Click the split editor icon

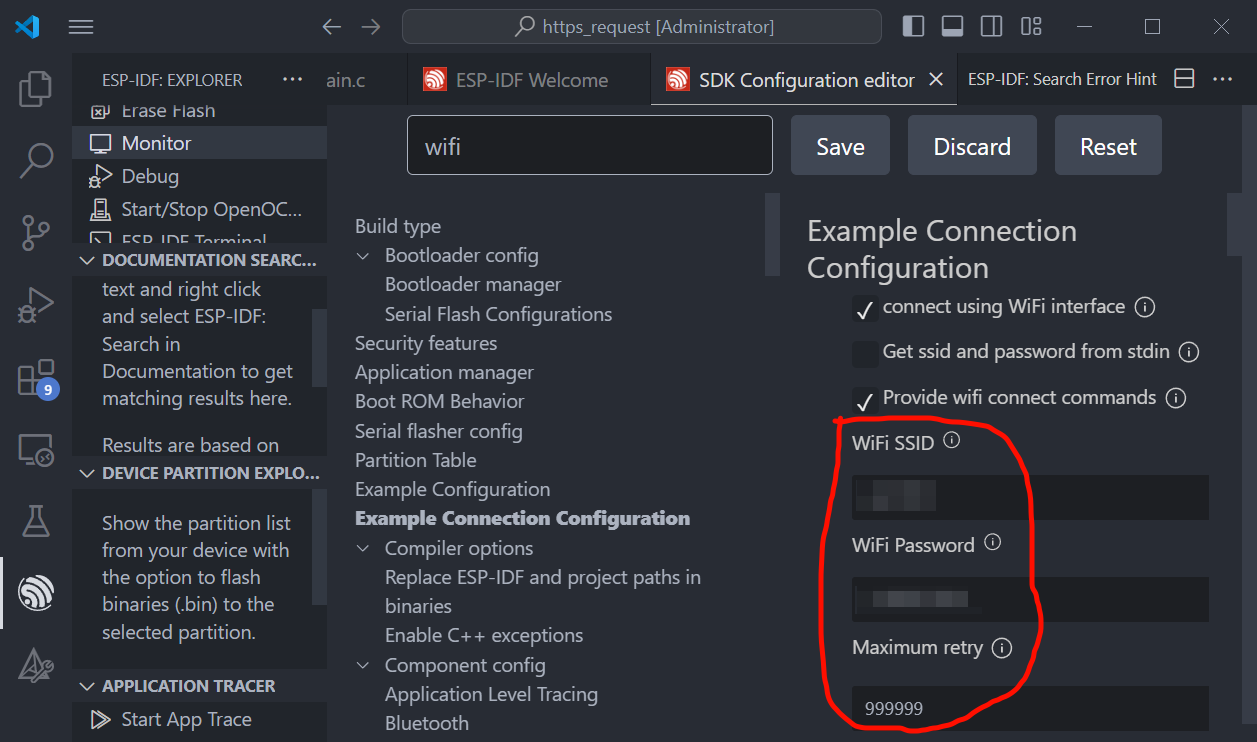(x=1184, y=79)
